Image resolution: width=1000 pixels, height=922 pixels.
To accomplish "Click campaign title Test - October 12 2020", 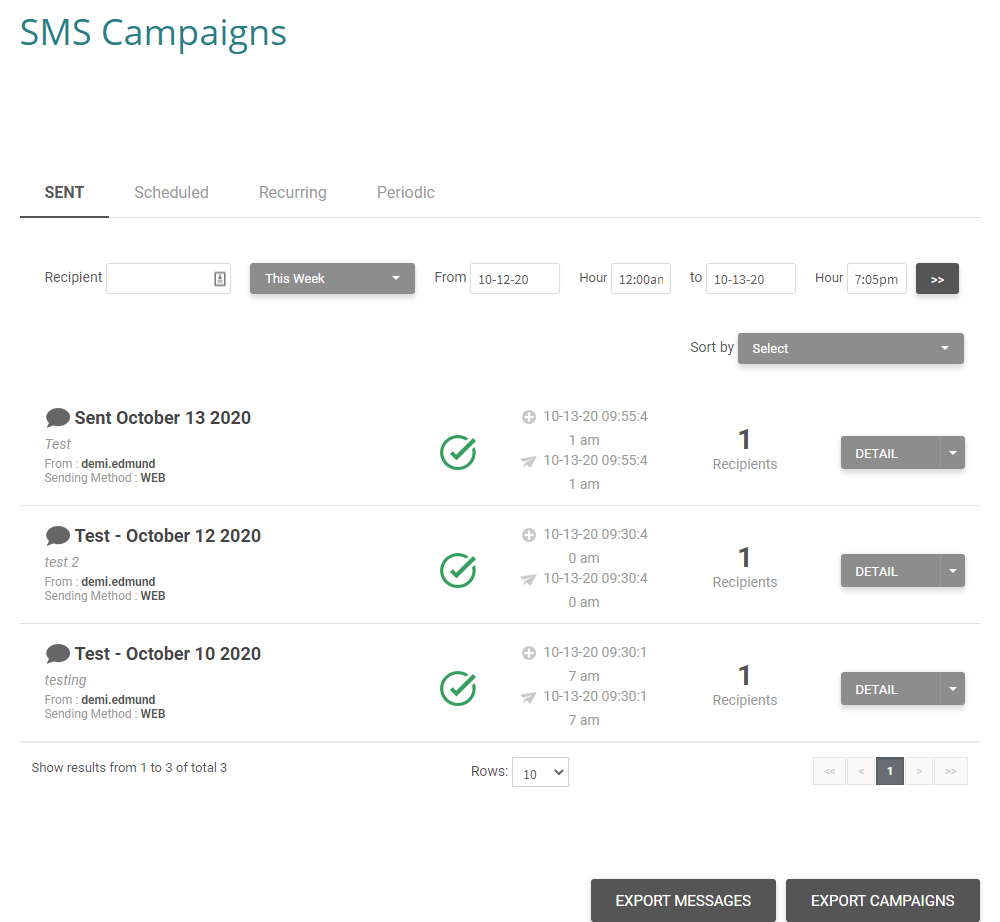I will 168,536.
